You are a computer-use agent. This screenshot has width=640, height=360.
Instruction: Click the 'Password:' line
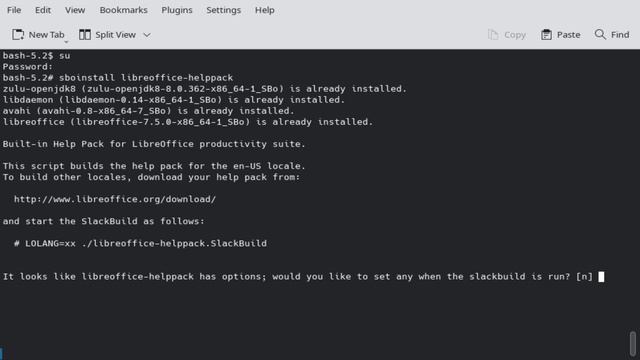[28, 67]
